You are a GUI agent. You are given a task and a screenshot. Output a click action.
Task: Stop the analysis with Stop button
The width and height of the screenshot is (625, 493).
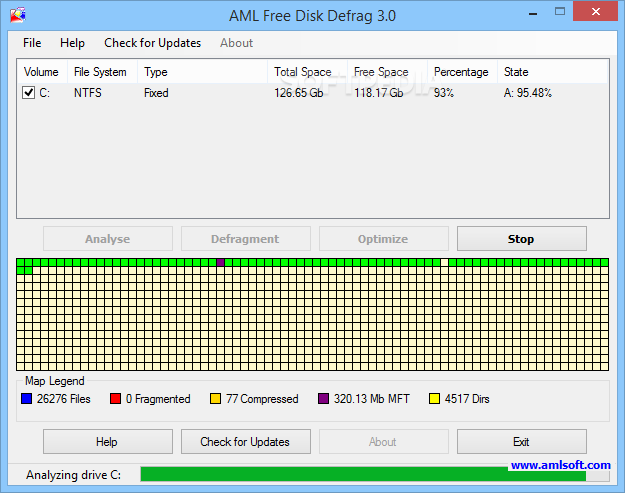521,239
